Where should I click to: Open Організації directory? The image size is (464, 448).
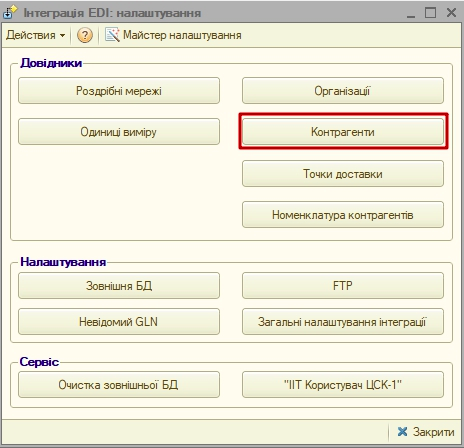click(343, 91)
